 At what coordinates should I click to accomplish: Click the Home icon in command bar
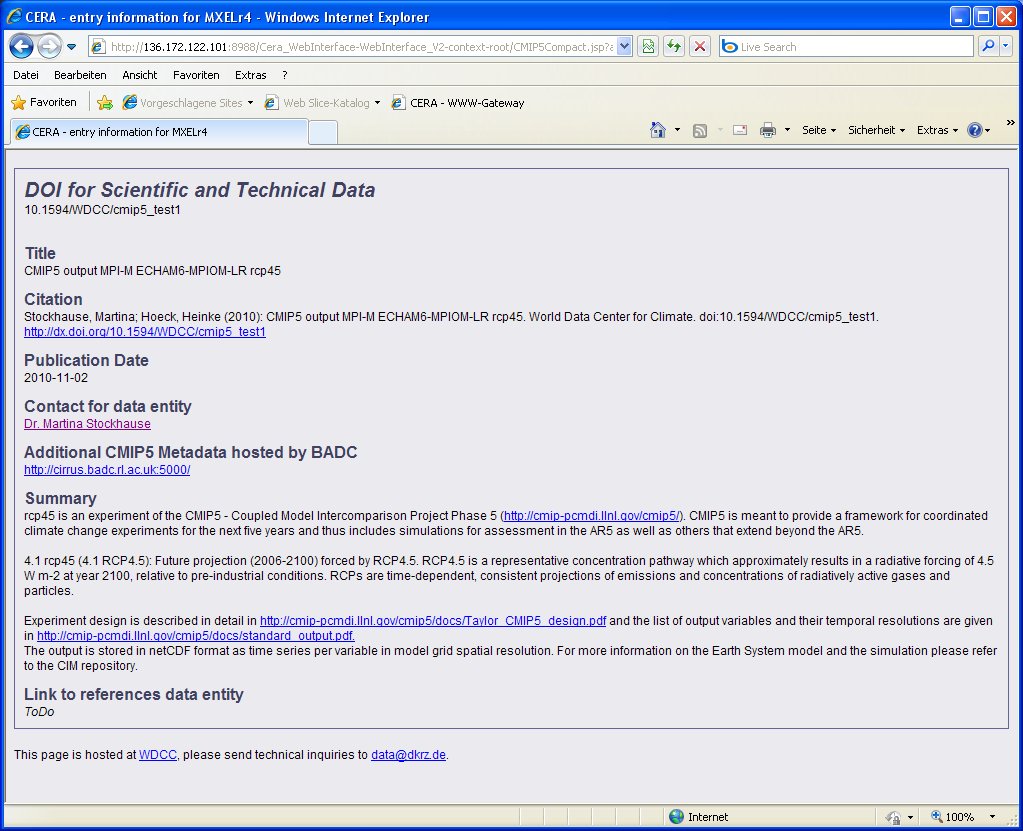[657, 130]
